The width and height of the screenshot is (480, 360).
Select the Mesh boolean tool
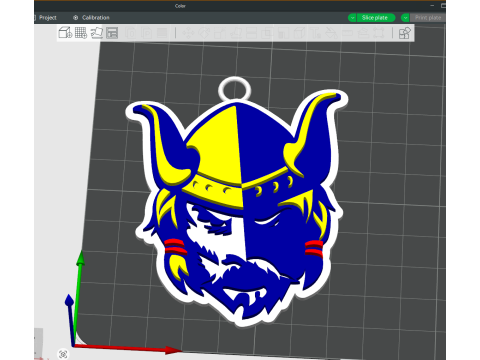pyautogui.click(x=266, y=33)
